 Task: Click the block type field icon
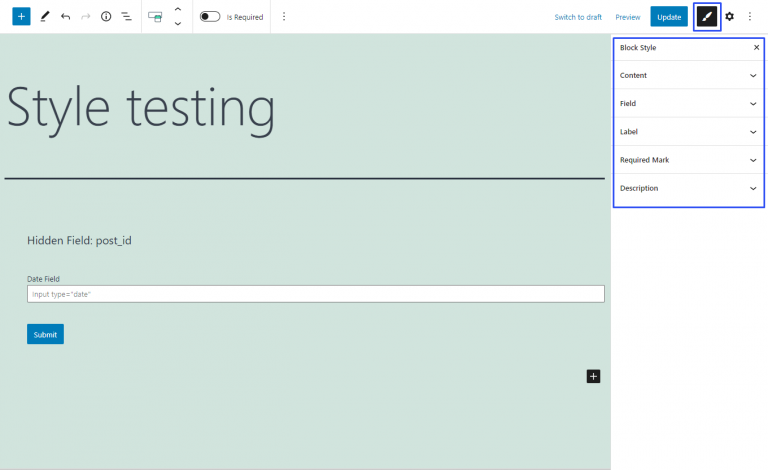155,17
